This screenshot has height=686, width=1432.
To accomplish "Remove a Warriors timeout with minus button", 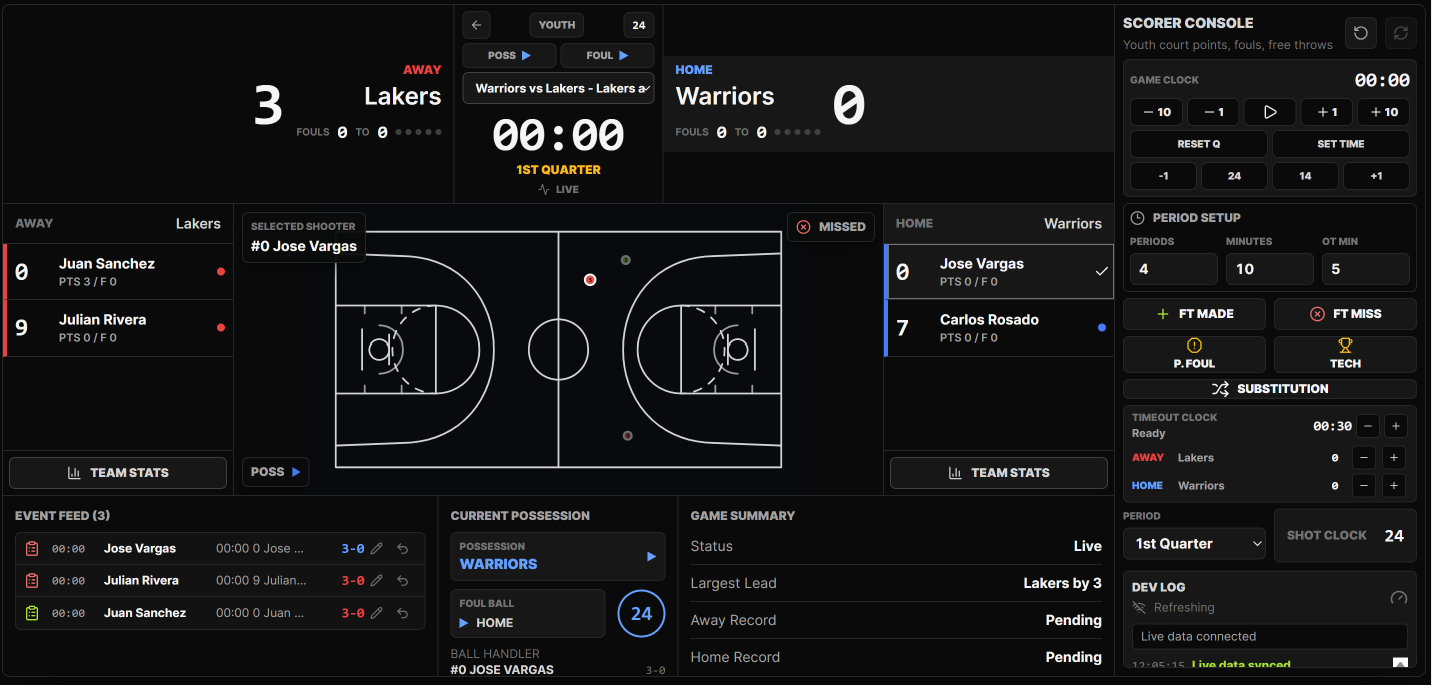I will (1363, 486).
